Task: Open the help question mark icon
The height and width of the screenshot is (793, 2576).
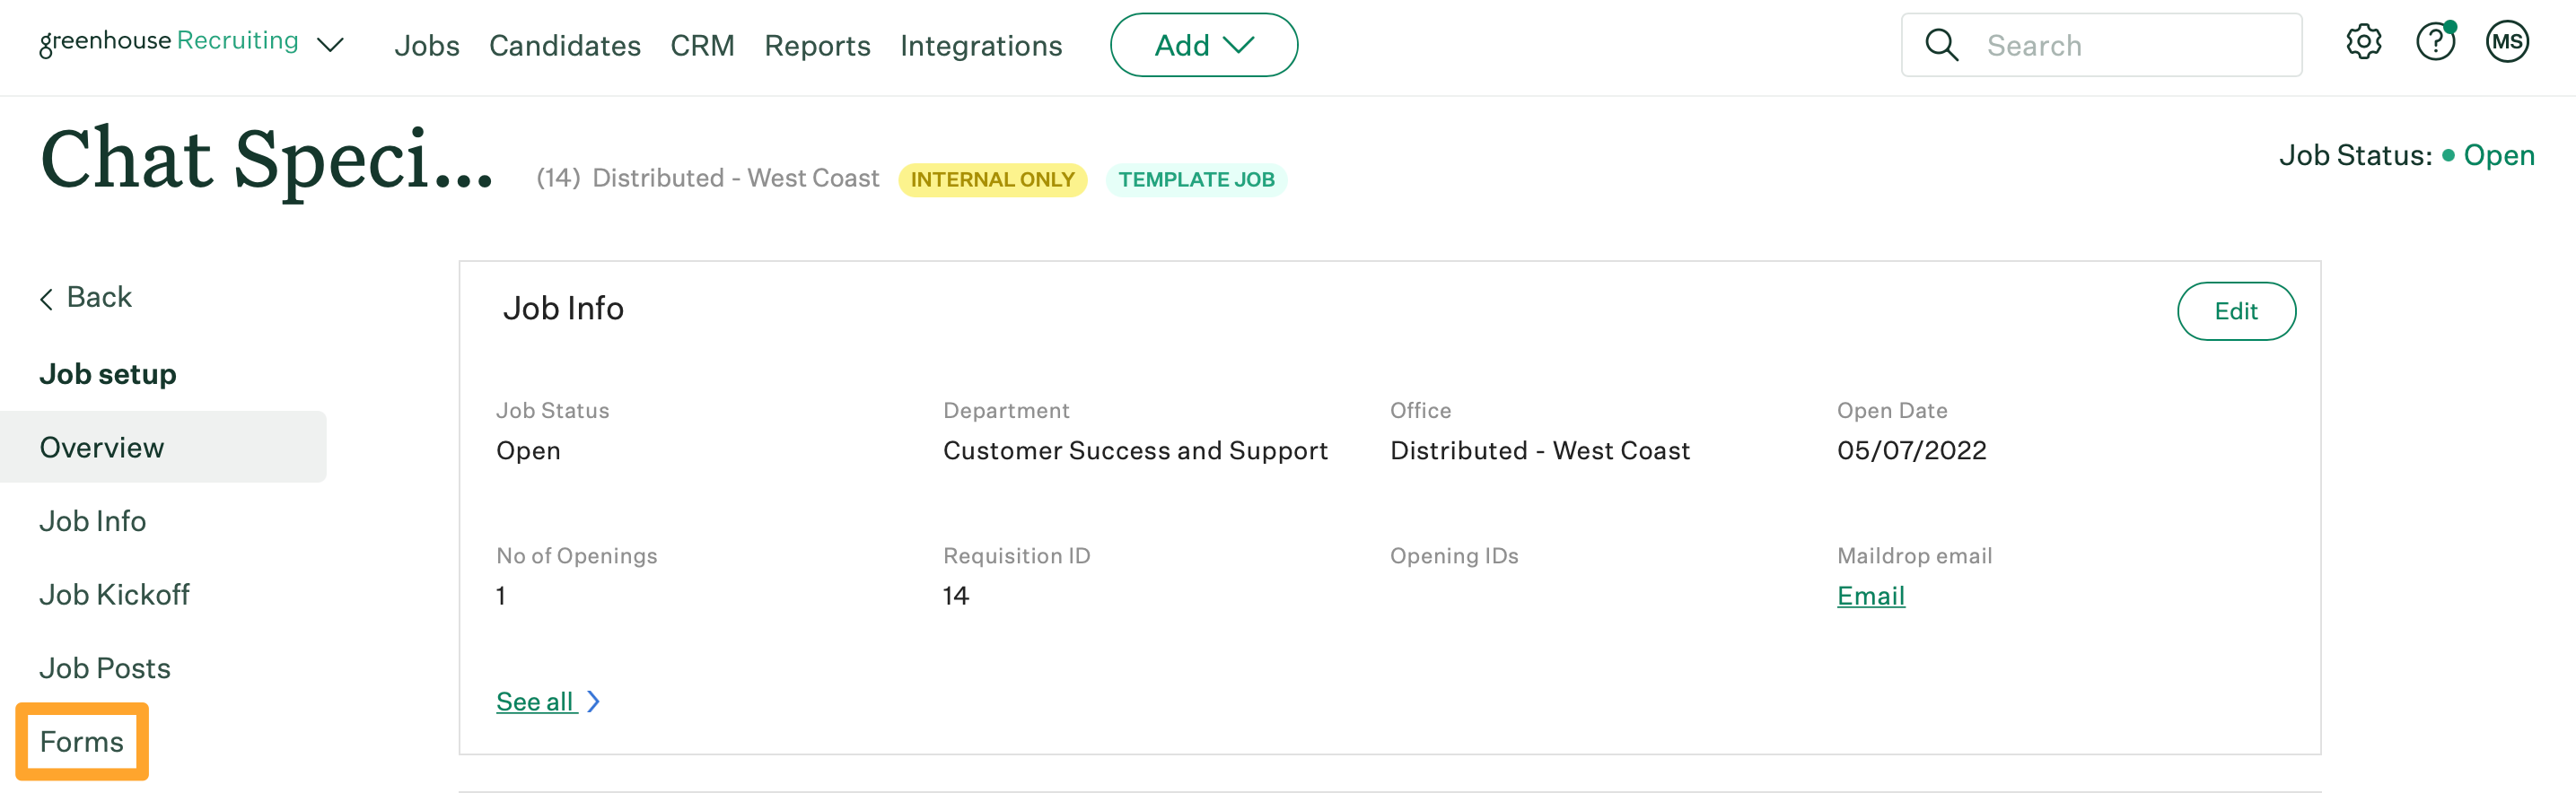Action: (2435, 43)
